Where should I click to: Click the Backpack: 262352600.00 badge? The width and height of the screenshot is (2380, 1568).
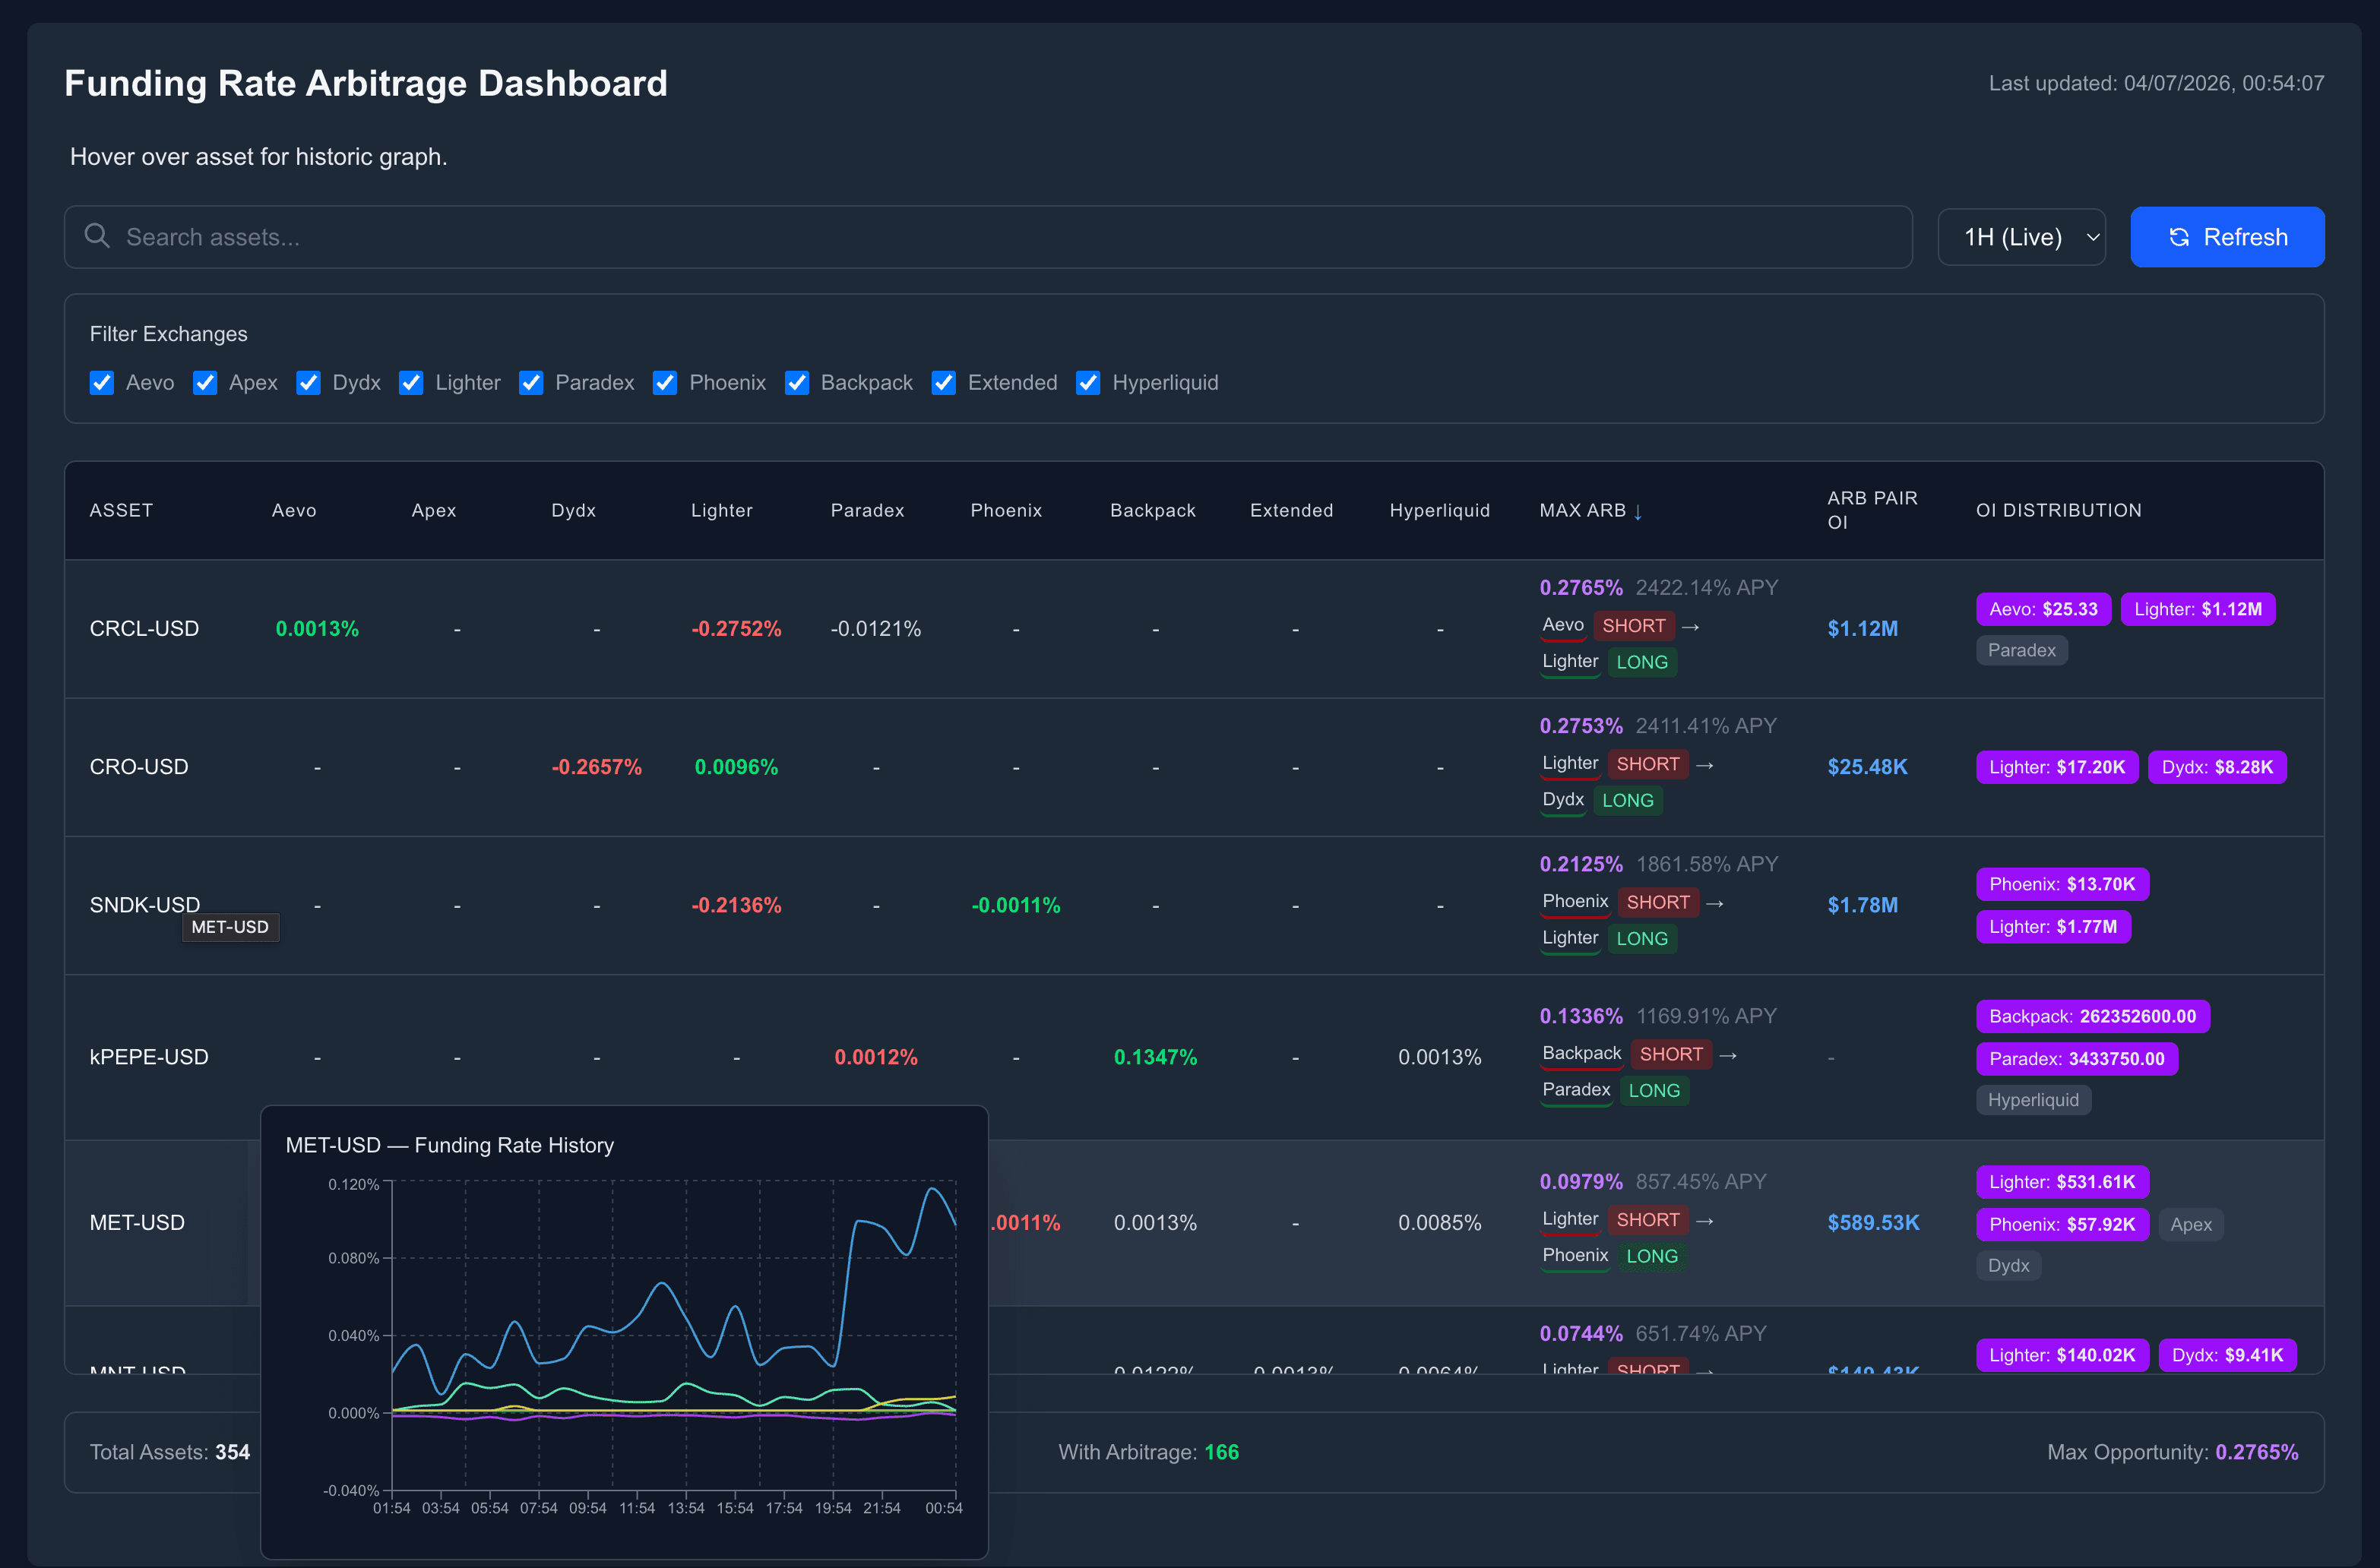[x=2092, y=1016]
